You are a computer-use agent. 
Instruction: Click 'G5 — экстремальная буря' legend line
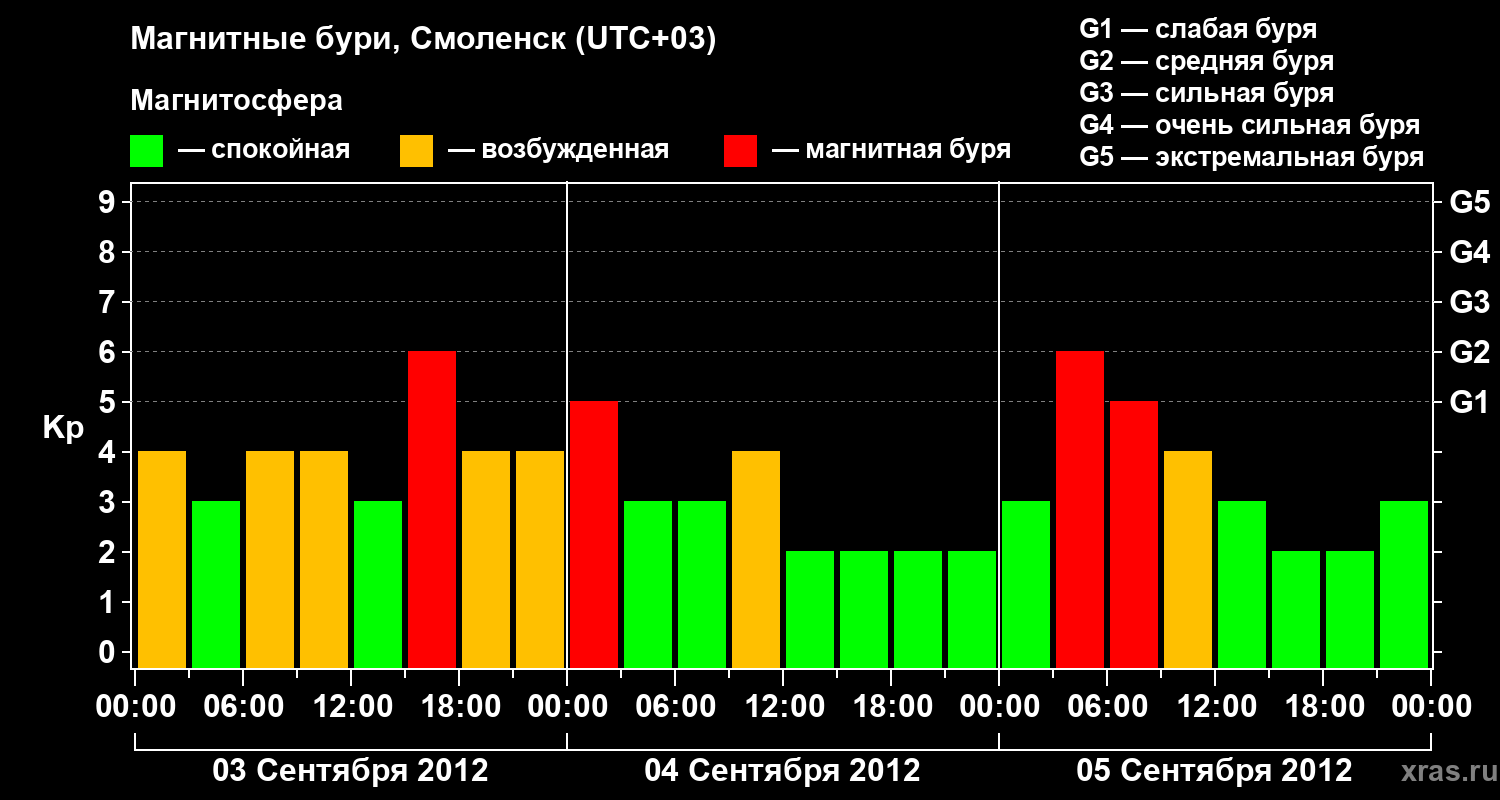[1251, 157]
